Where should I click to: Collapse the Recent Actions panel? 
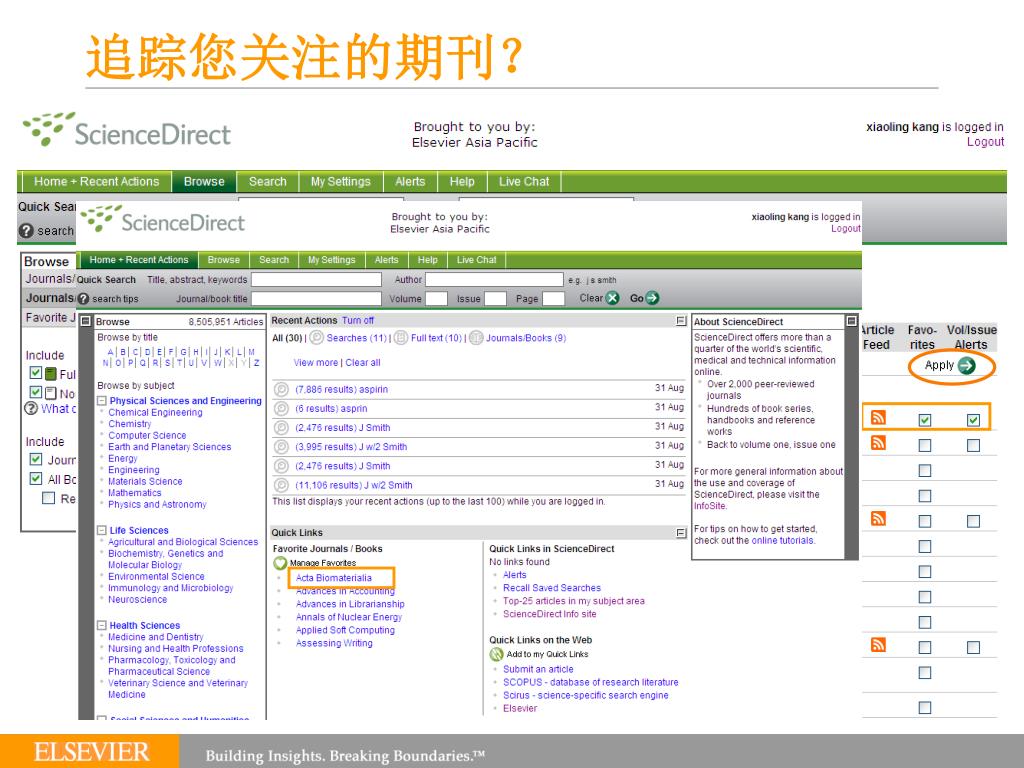coord(680,321)
